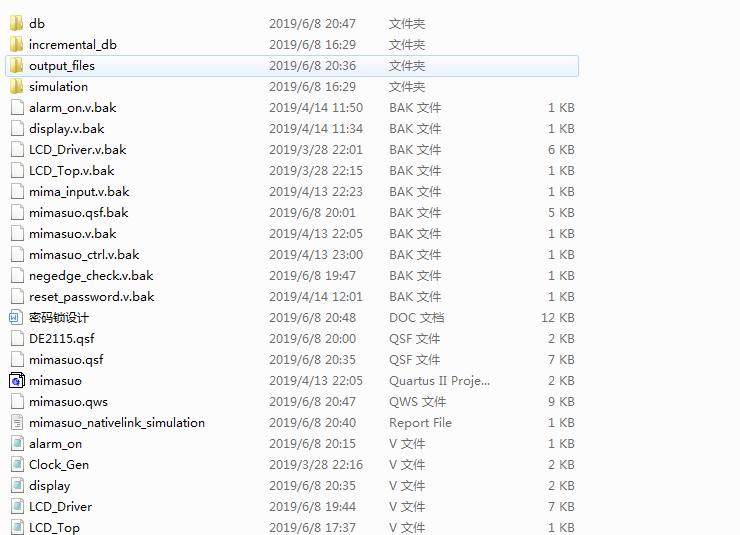This screenshot has width=740, height=535.
Task: Click the mimasuo.qws file icon
Action: [x=17, y=401]
